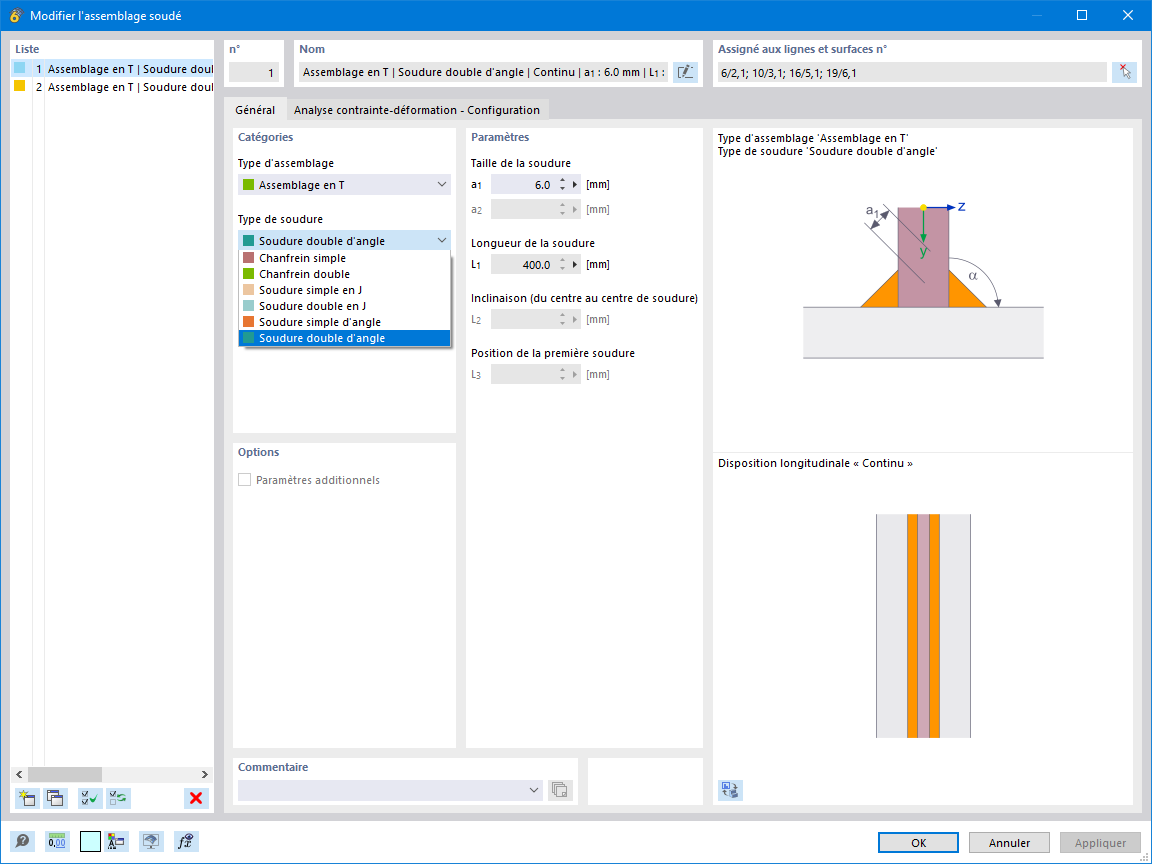Increase L1 weld length with up spinner
1152x864 pixels.
pos(563,260)
